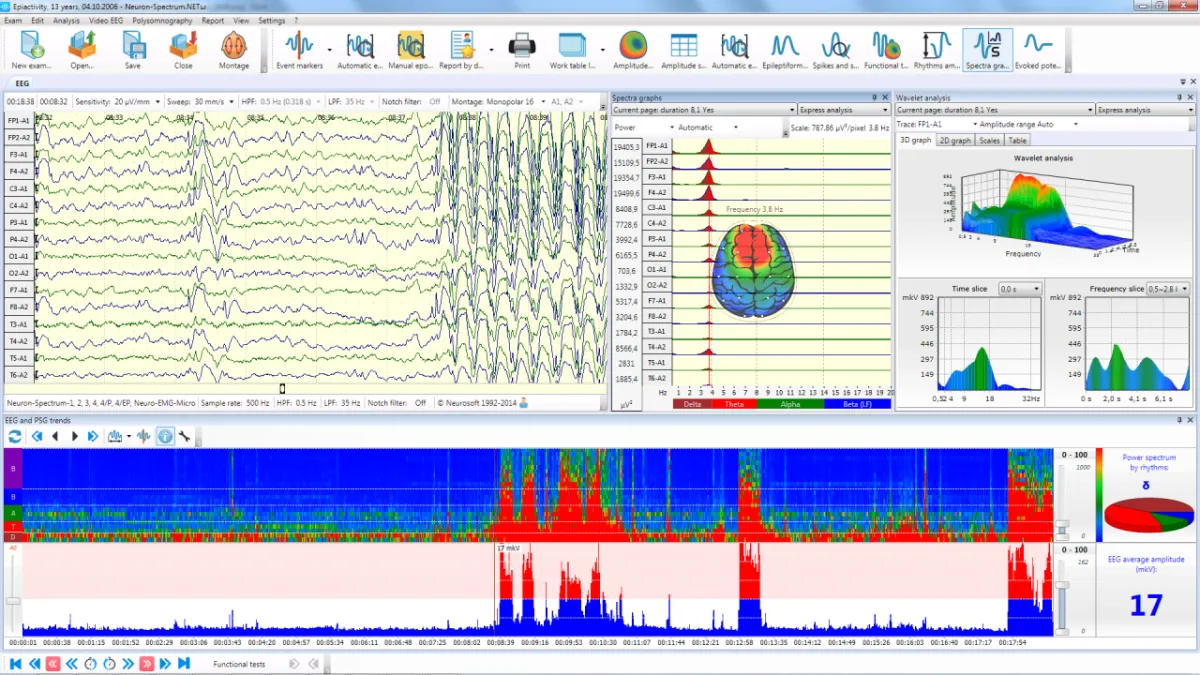Toggle the info button in trends toolbar
This screenshot has height=675, width=1200.
click(x=165, y=437)
